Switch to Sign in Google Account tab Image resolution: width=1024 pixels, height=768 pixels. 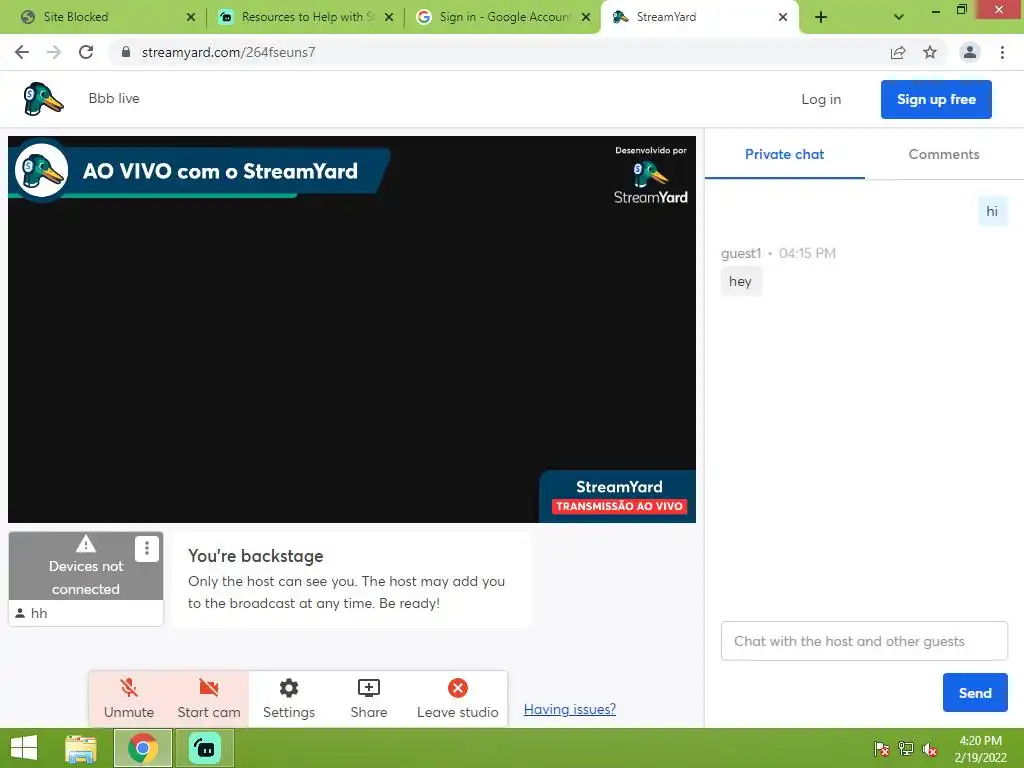click(500, 17)
